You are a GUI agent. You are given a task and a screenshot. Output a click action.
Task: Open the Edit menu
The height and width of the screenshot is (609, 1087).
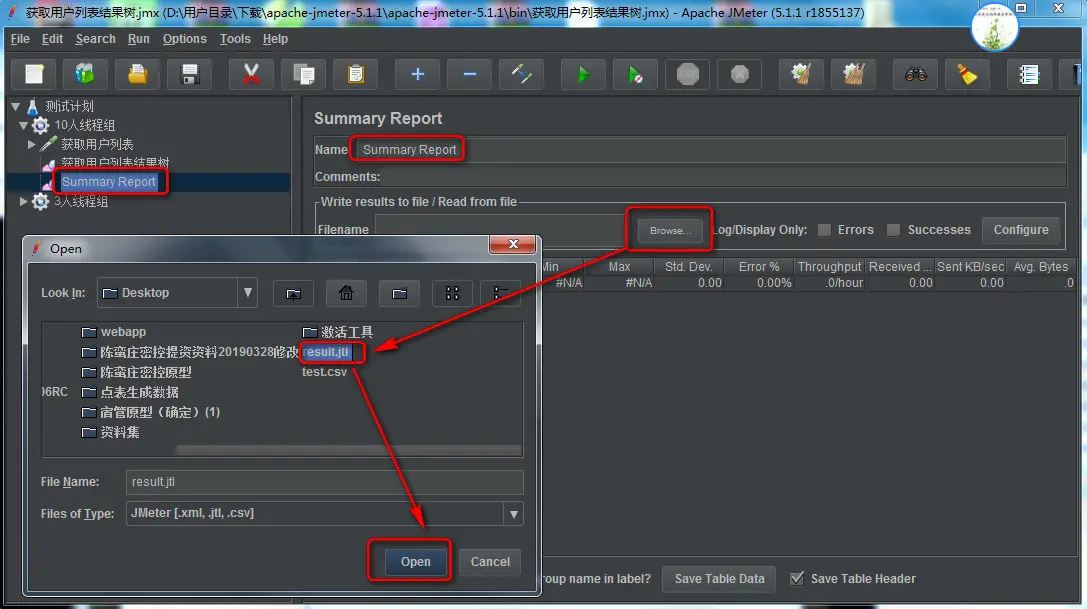[x=52, y=39]
